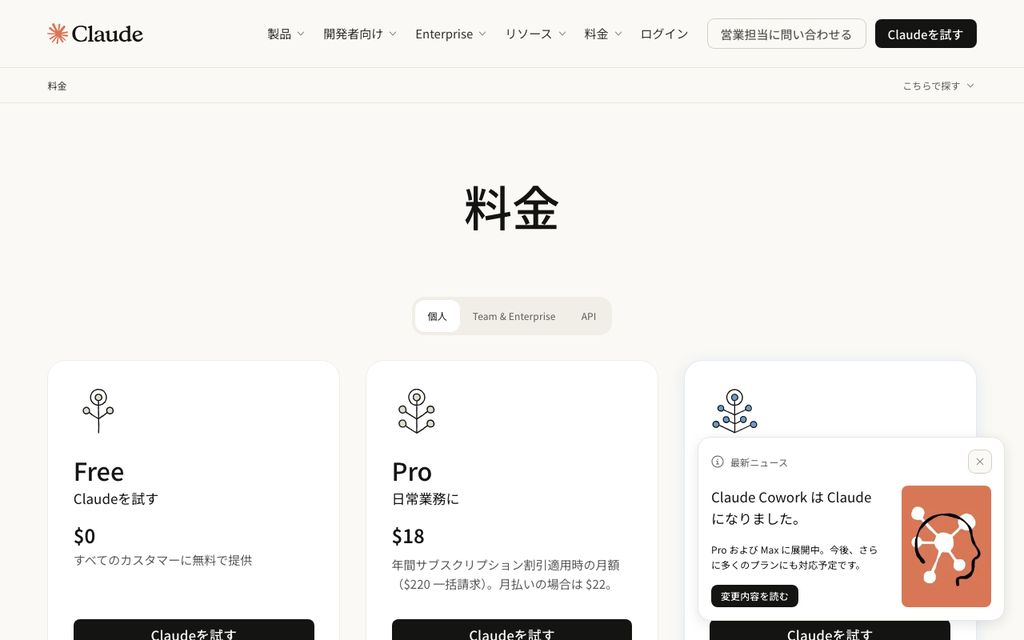The height and width of the screenshot is (640, 1024).
Task: Click the 年間サブスクリプション割引 description text
Action: pyautogui.click(x=505, y=575)
